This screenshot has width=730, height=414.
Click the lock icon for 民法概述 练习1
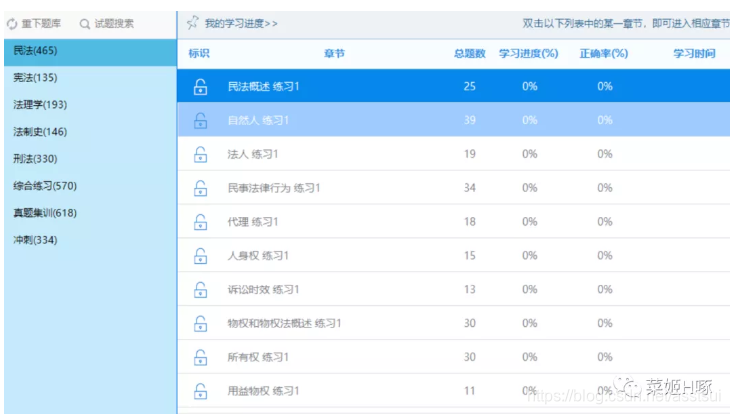[x=201, y=87]
